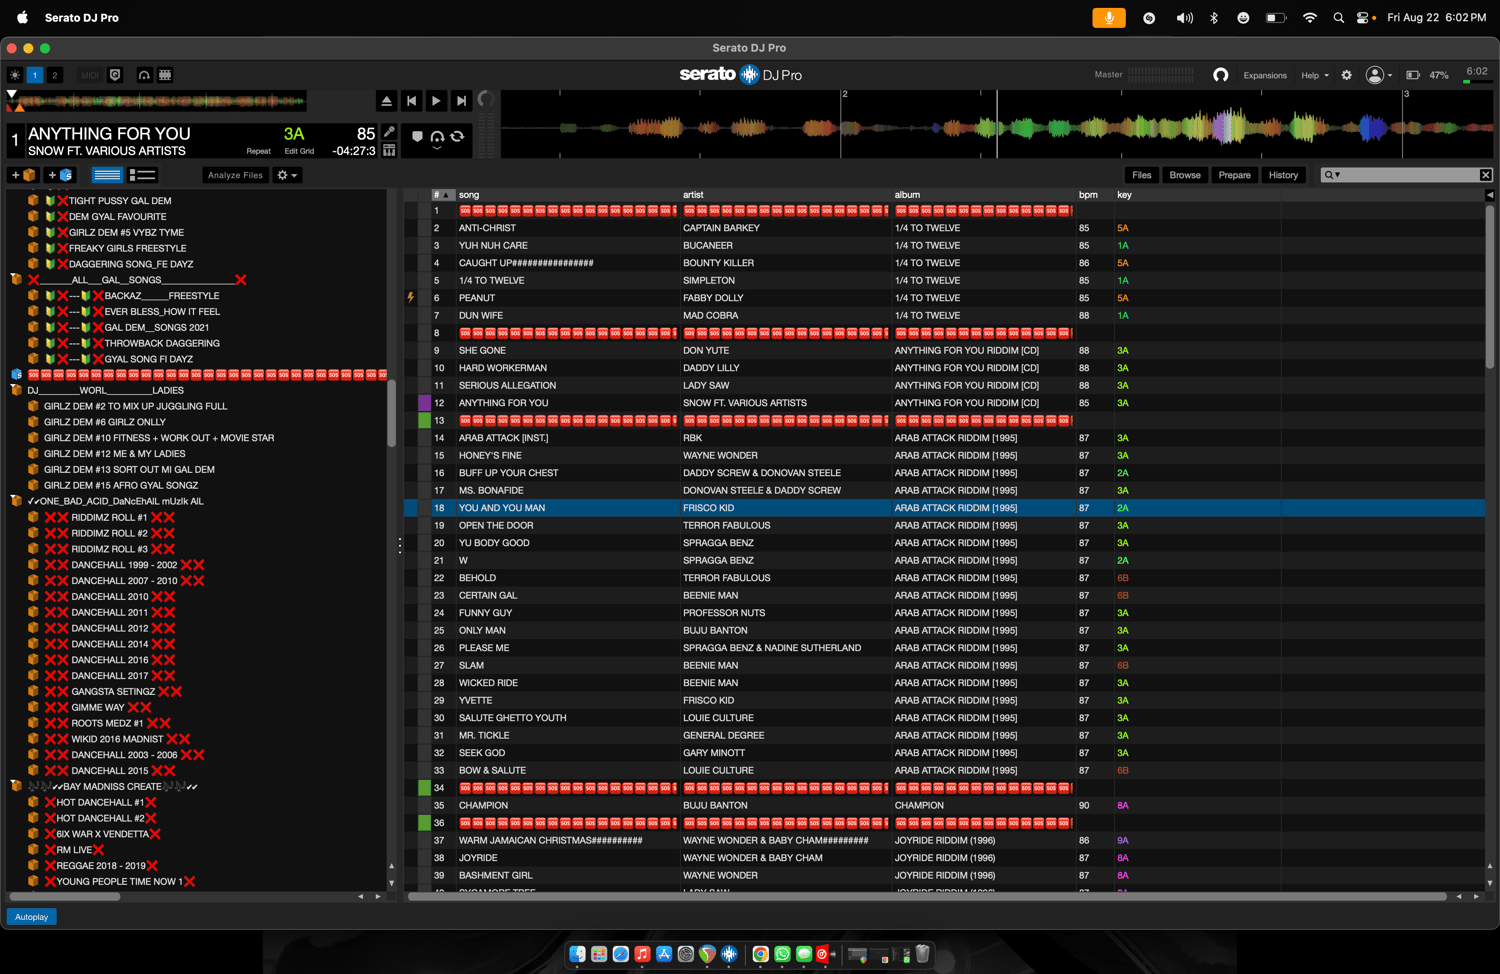
Task: Open the History tab
Action: [x=1283, y=175]
